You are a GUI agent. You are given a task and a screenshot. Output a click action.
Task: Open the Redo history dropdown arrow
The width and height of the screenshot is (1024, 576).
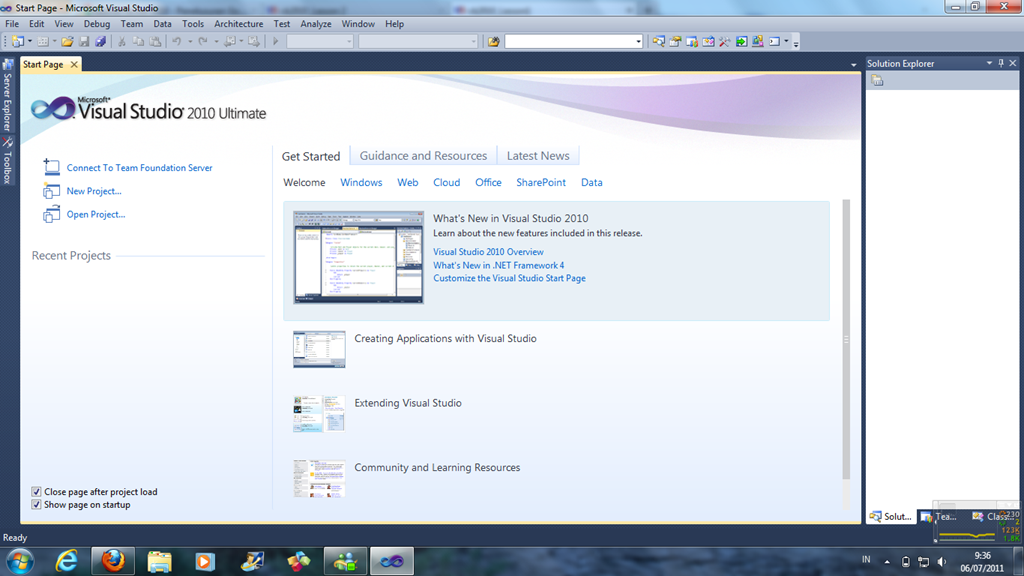tap(216, 42)
